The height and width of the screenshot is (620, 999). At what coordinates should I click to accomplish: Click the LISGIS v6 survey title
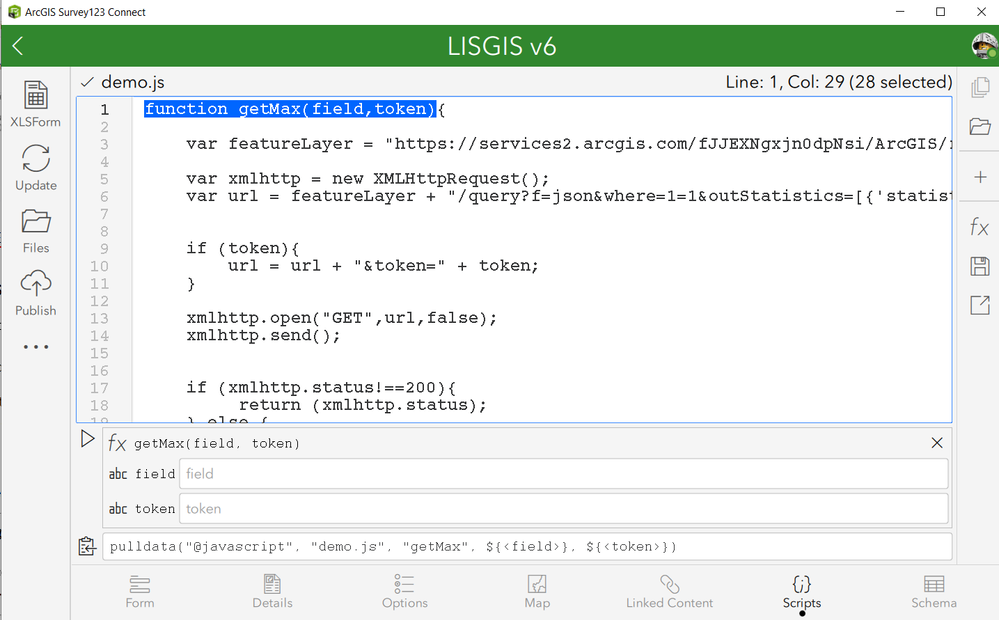click(x=501, y=46)
